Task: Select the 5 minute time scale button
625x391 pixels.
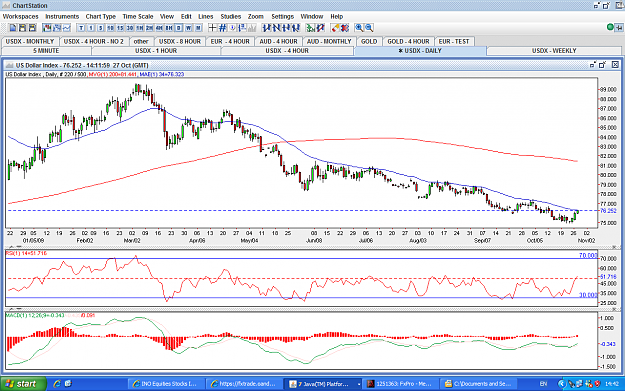Action: point(100,28)
